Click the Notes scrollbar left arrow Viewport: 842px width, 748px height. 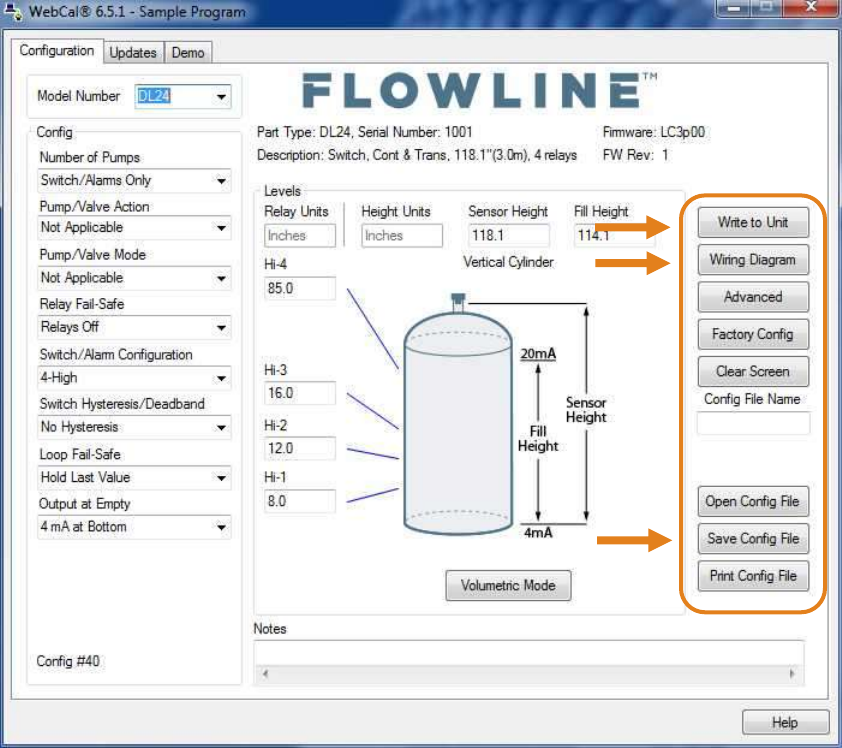coord(265,674)
